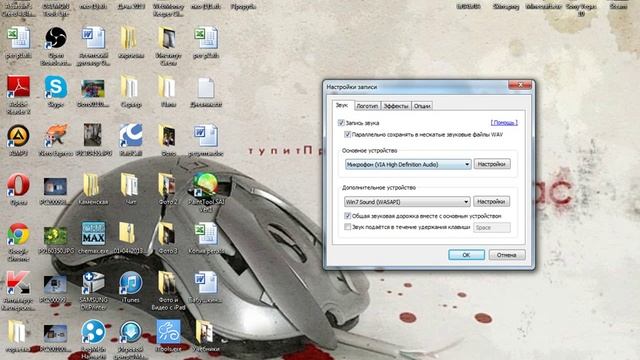Open the Основное устройство microphone dropdown
Image resolution: width=640 pixels, height=360 pixels.
pyautogui.click(x=408, y=164)
